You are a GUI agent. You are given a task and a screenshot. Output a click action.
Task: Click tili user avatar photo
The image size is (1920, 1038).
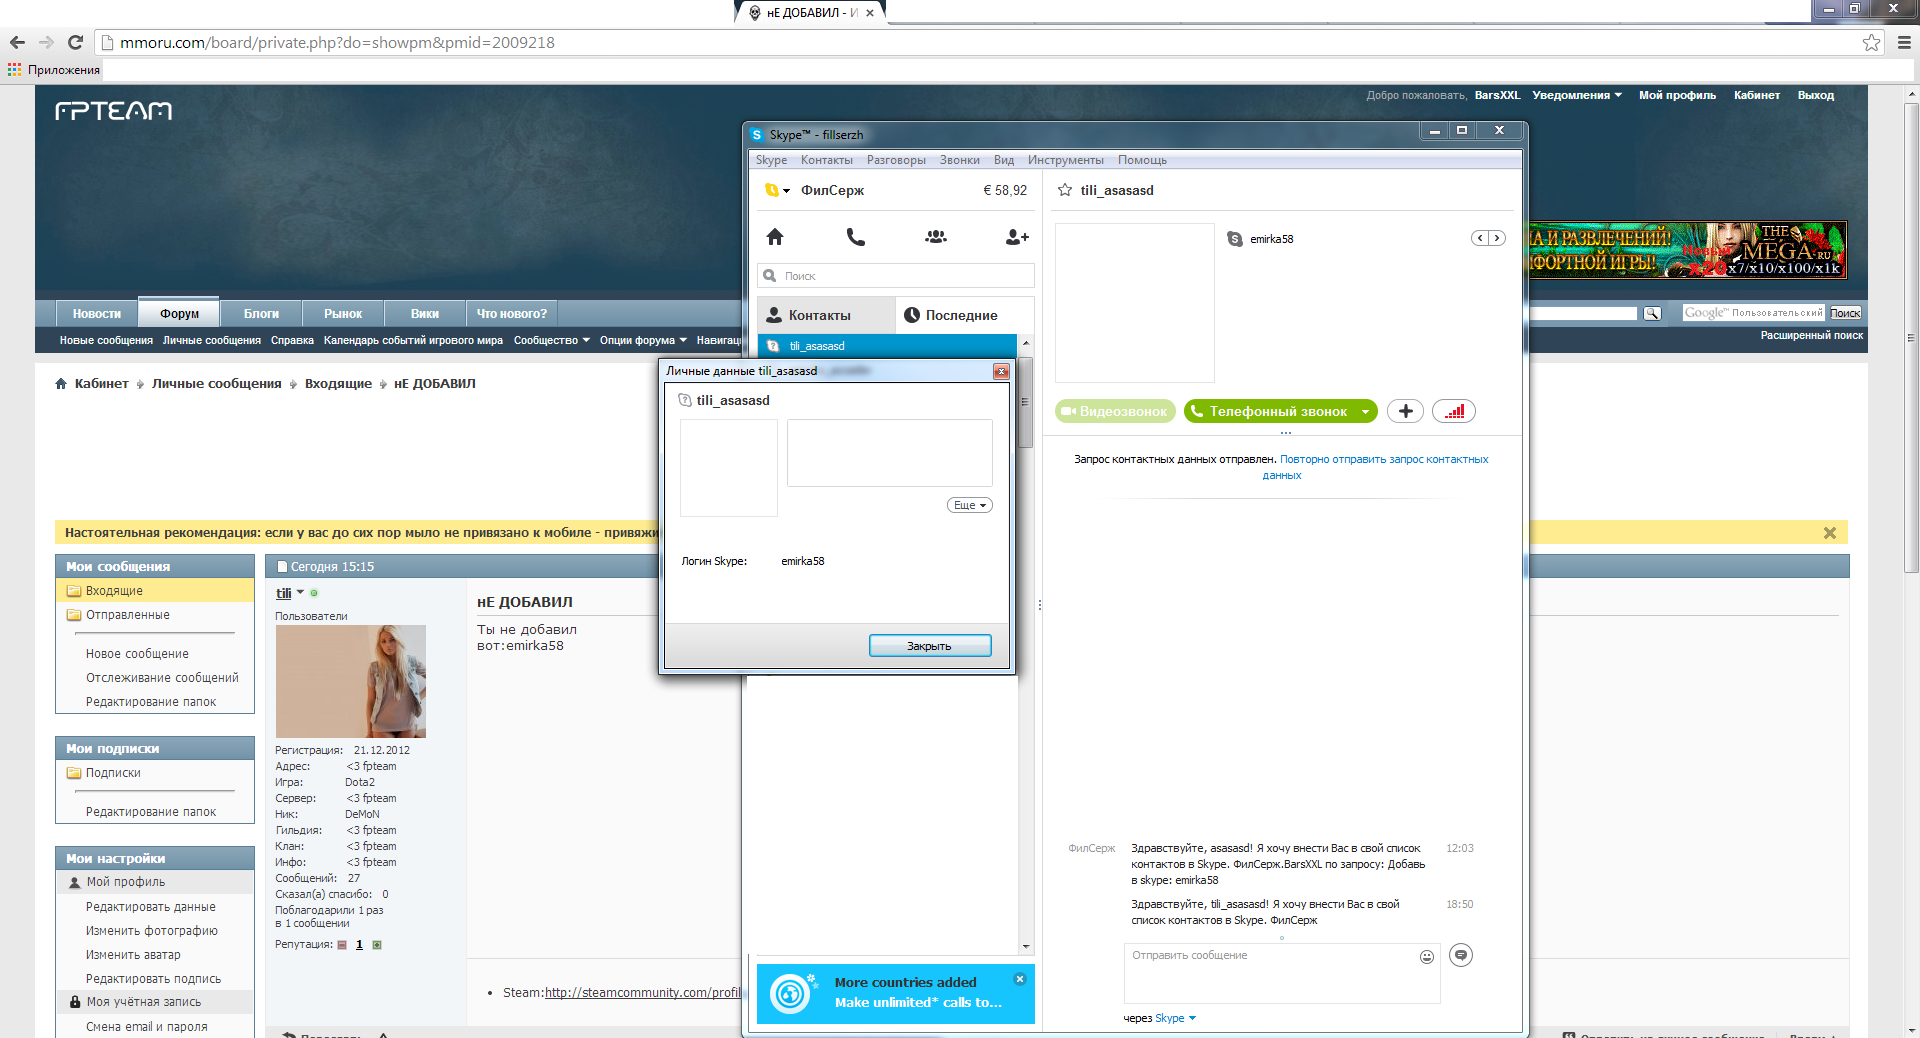point(351,682)
